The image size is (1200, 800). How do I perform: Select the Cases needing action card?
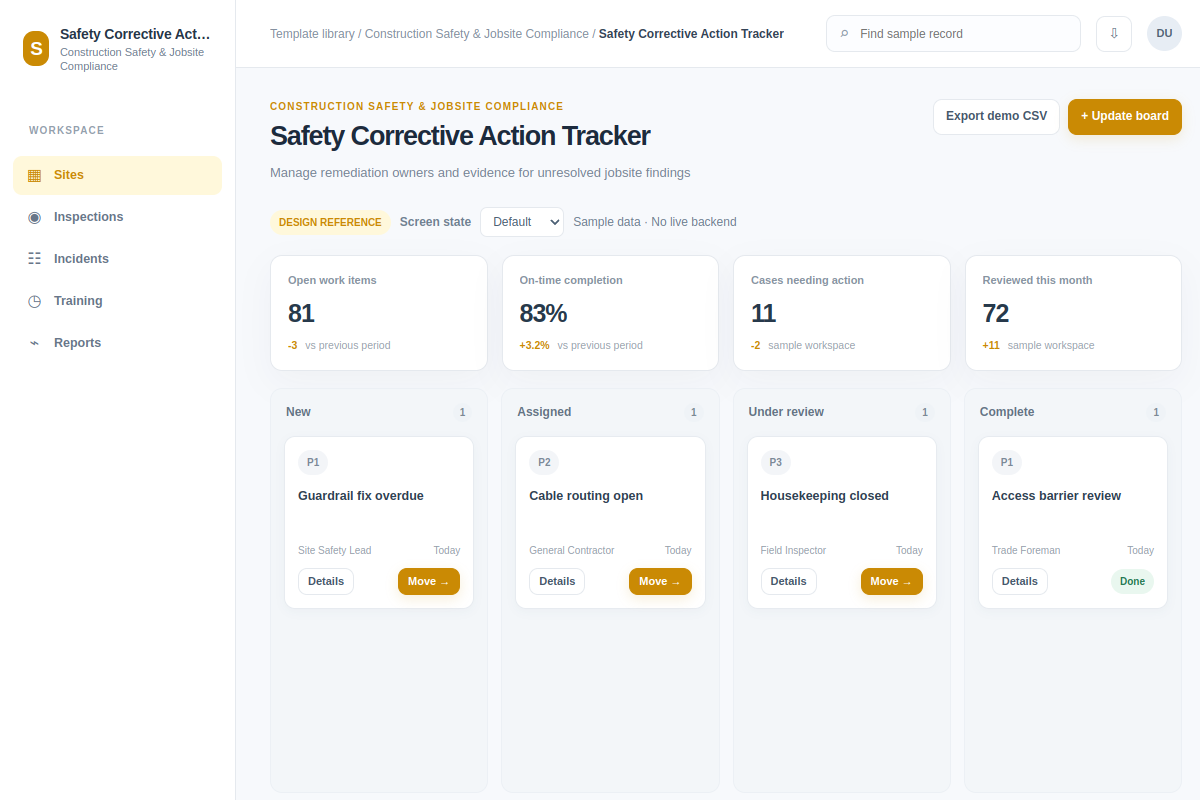tap(842, 313)
